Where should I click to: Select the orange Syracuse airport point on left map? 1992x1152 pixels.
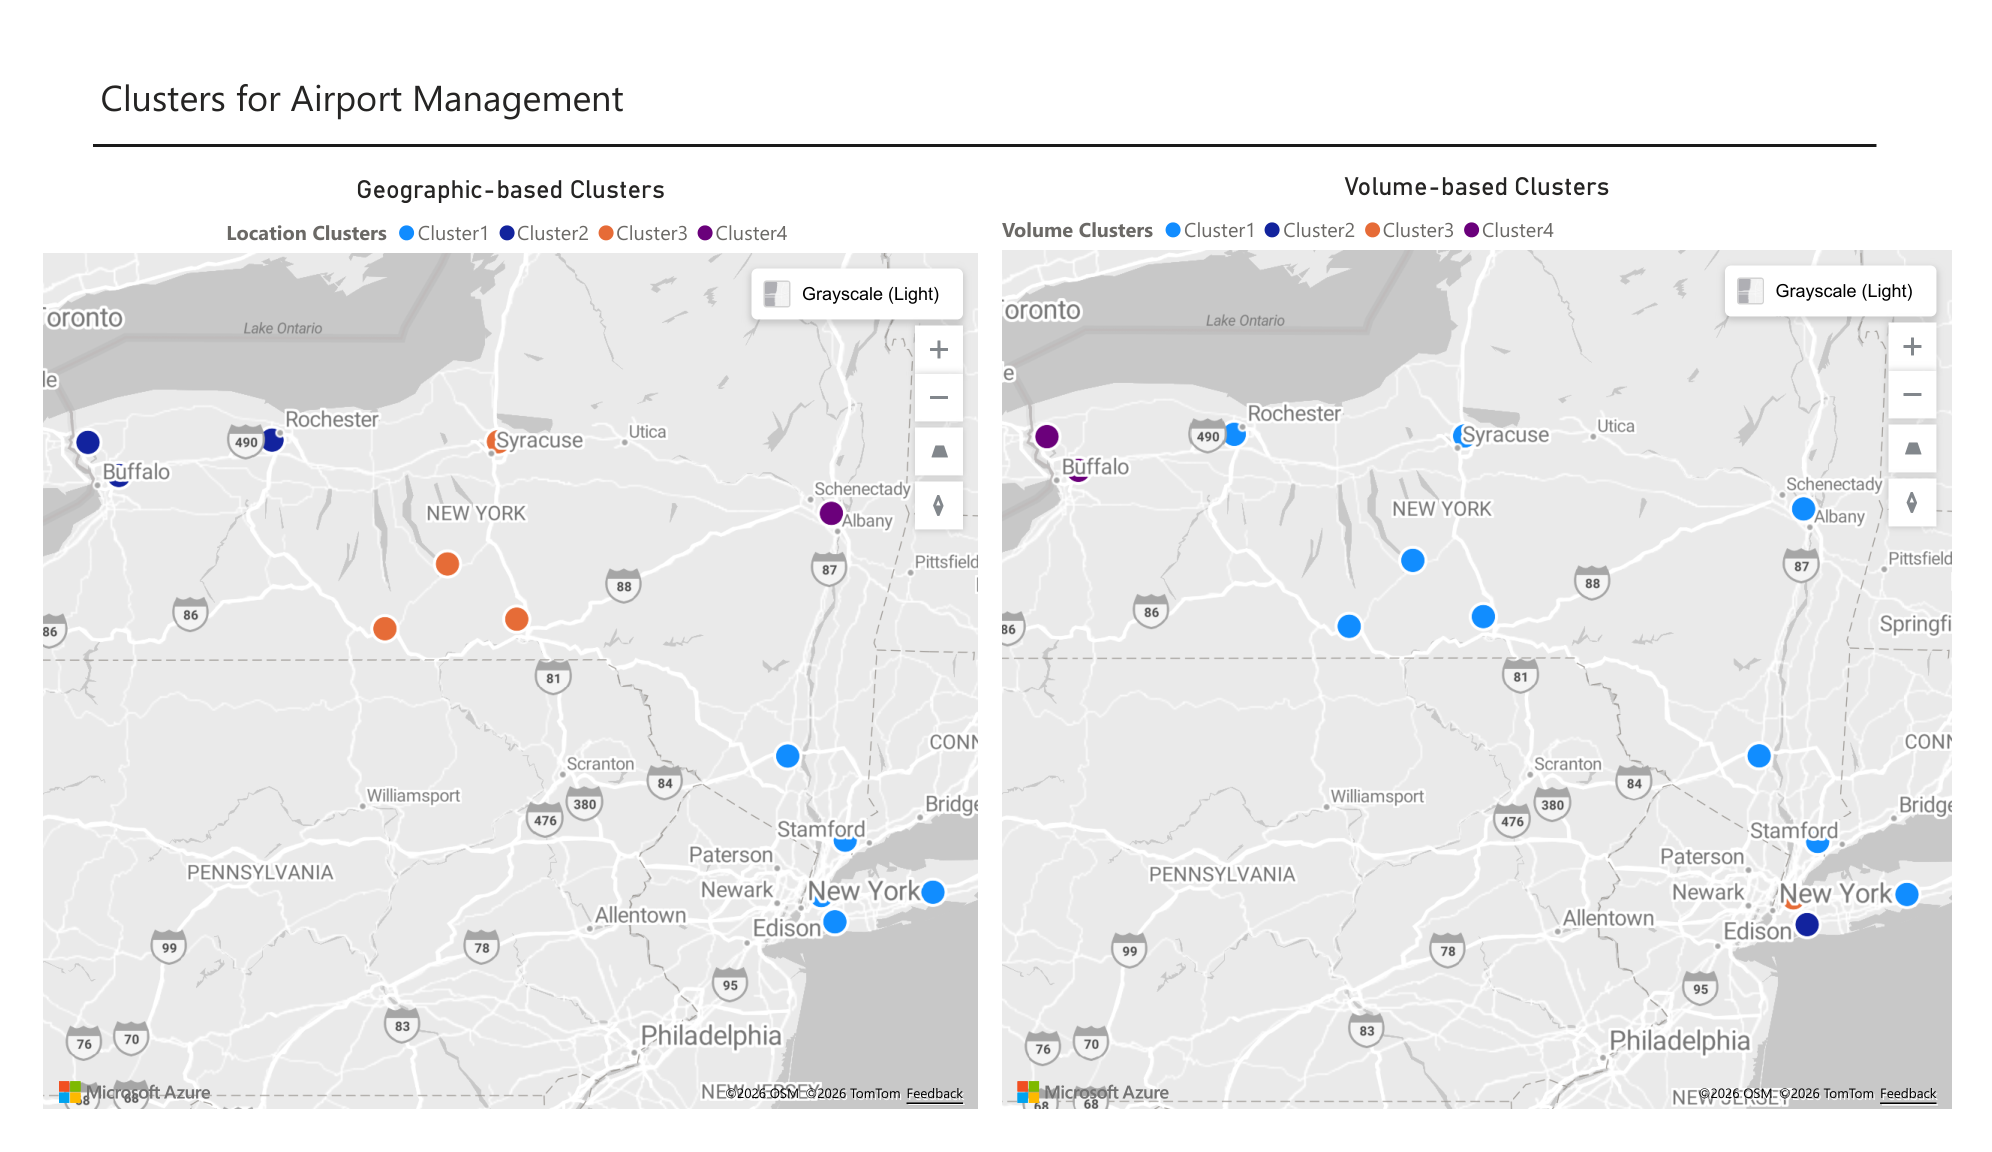point(495,441)
